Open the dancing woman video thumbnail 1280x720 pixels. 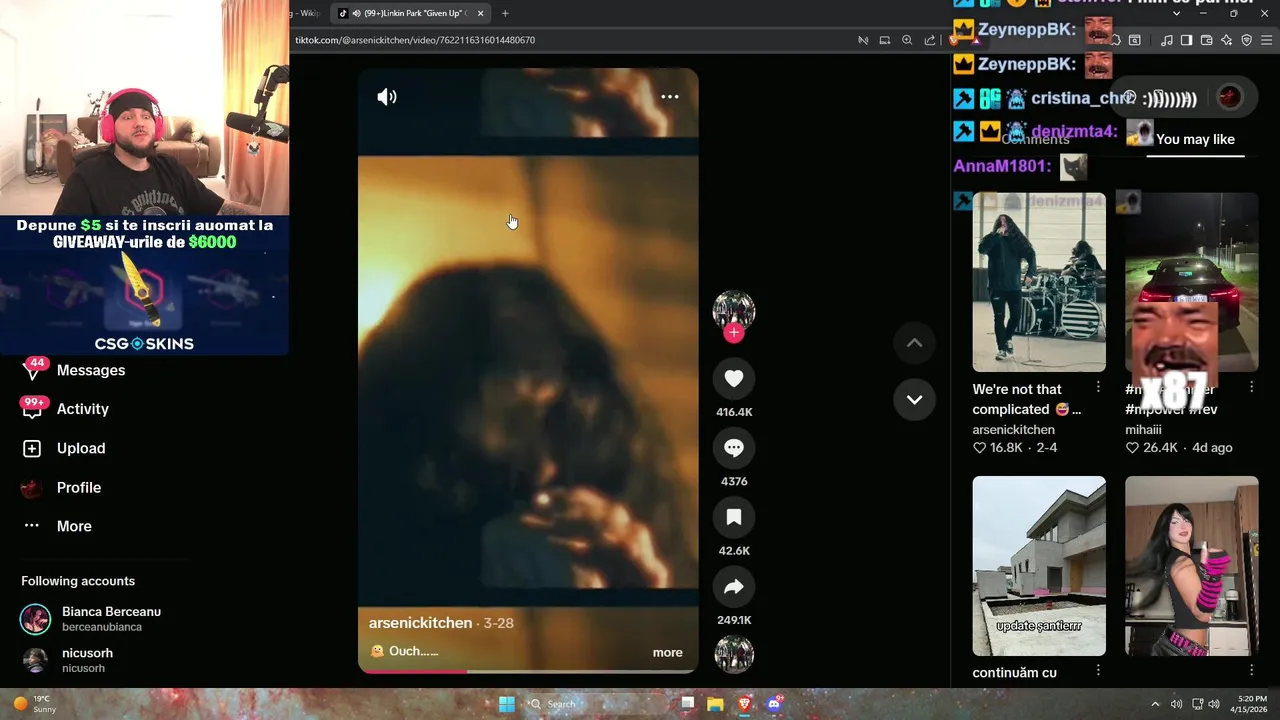point(1192,566)
